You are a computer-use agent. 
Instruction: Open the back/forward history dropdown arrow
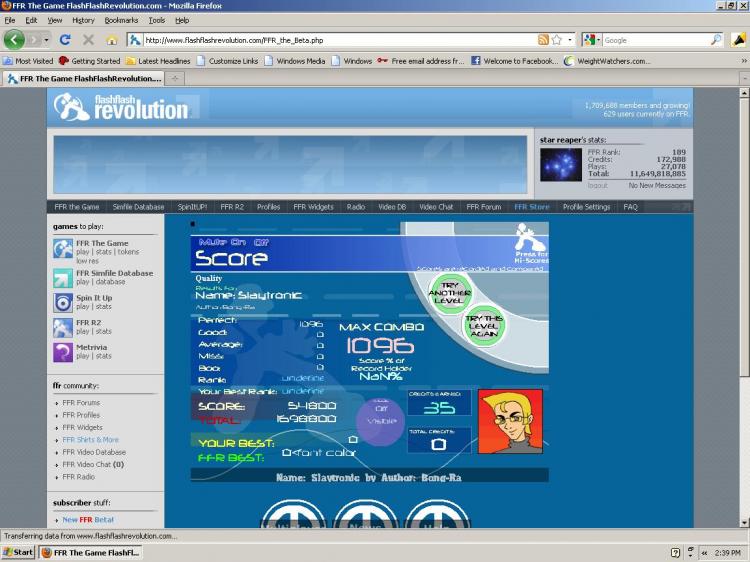[46, 40]
